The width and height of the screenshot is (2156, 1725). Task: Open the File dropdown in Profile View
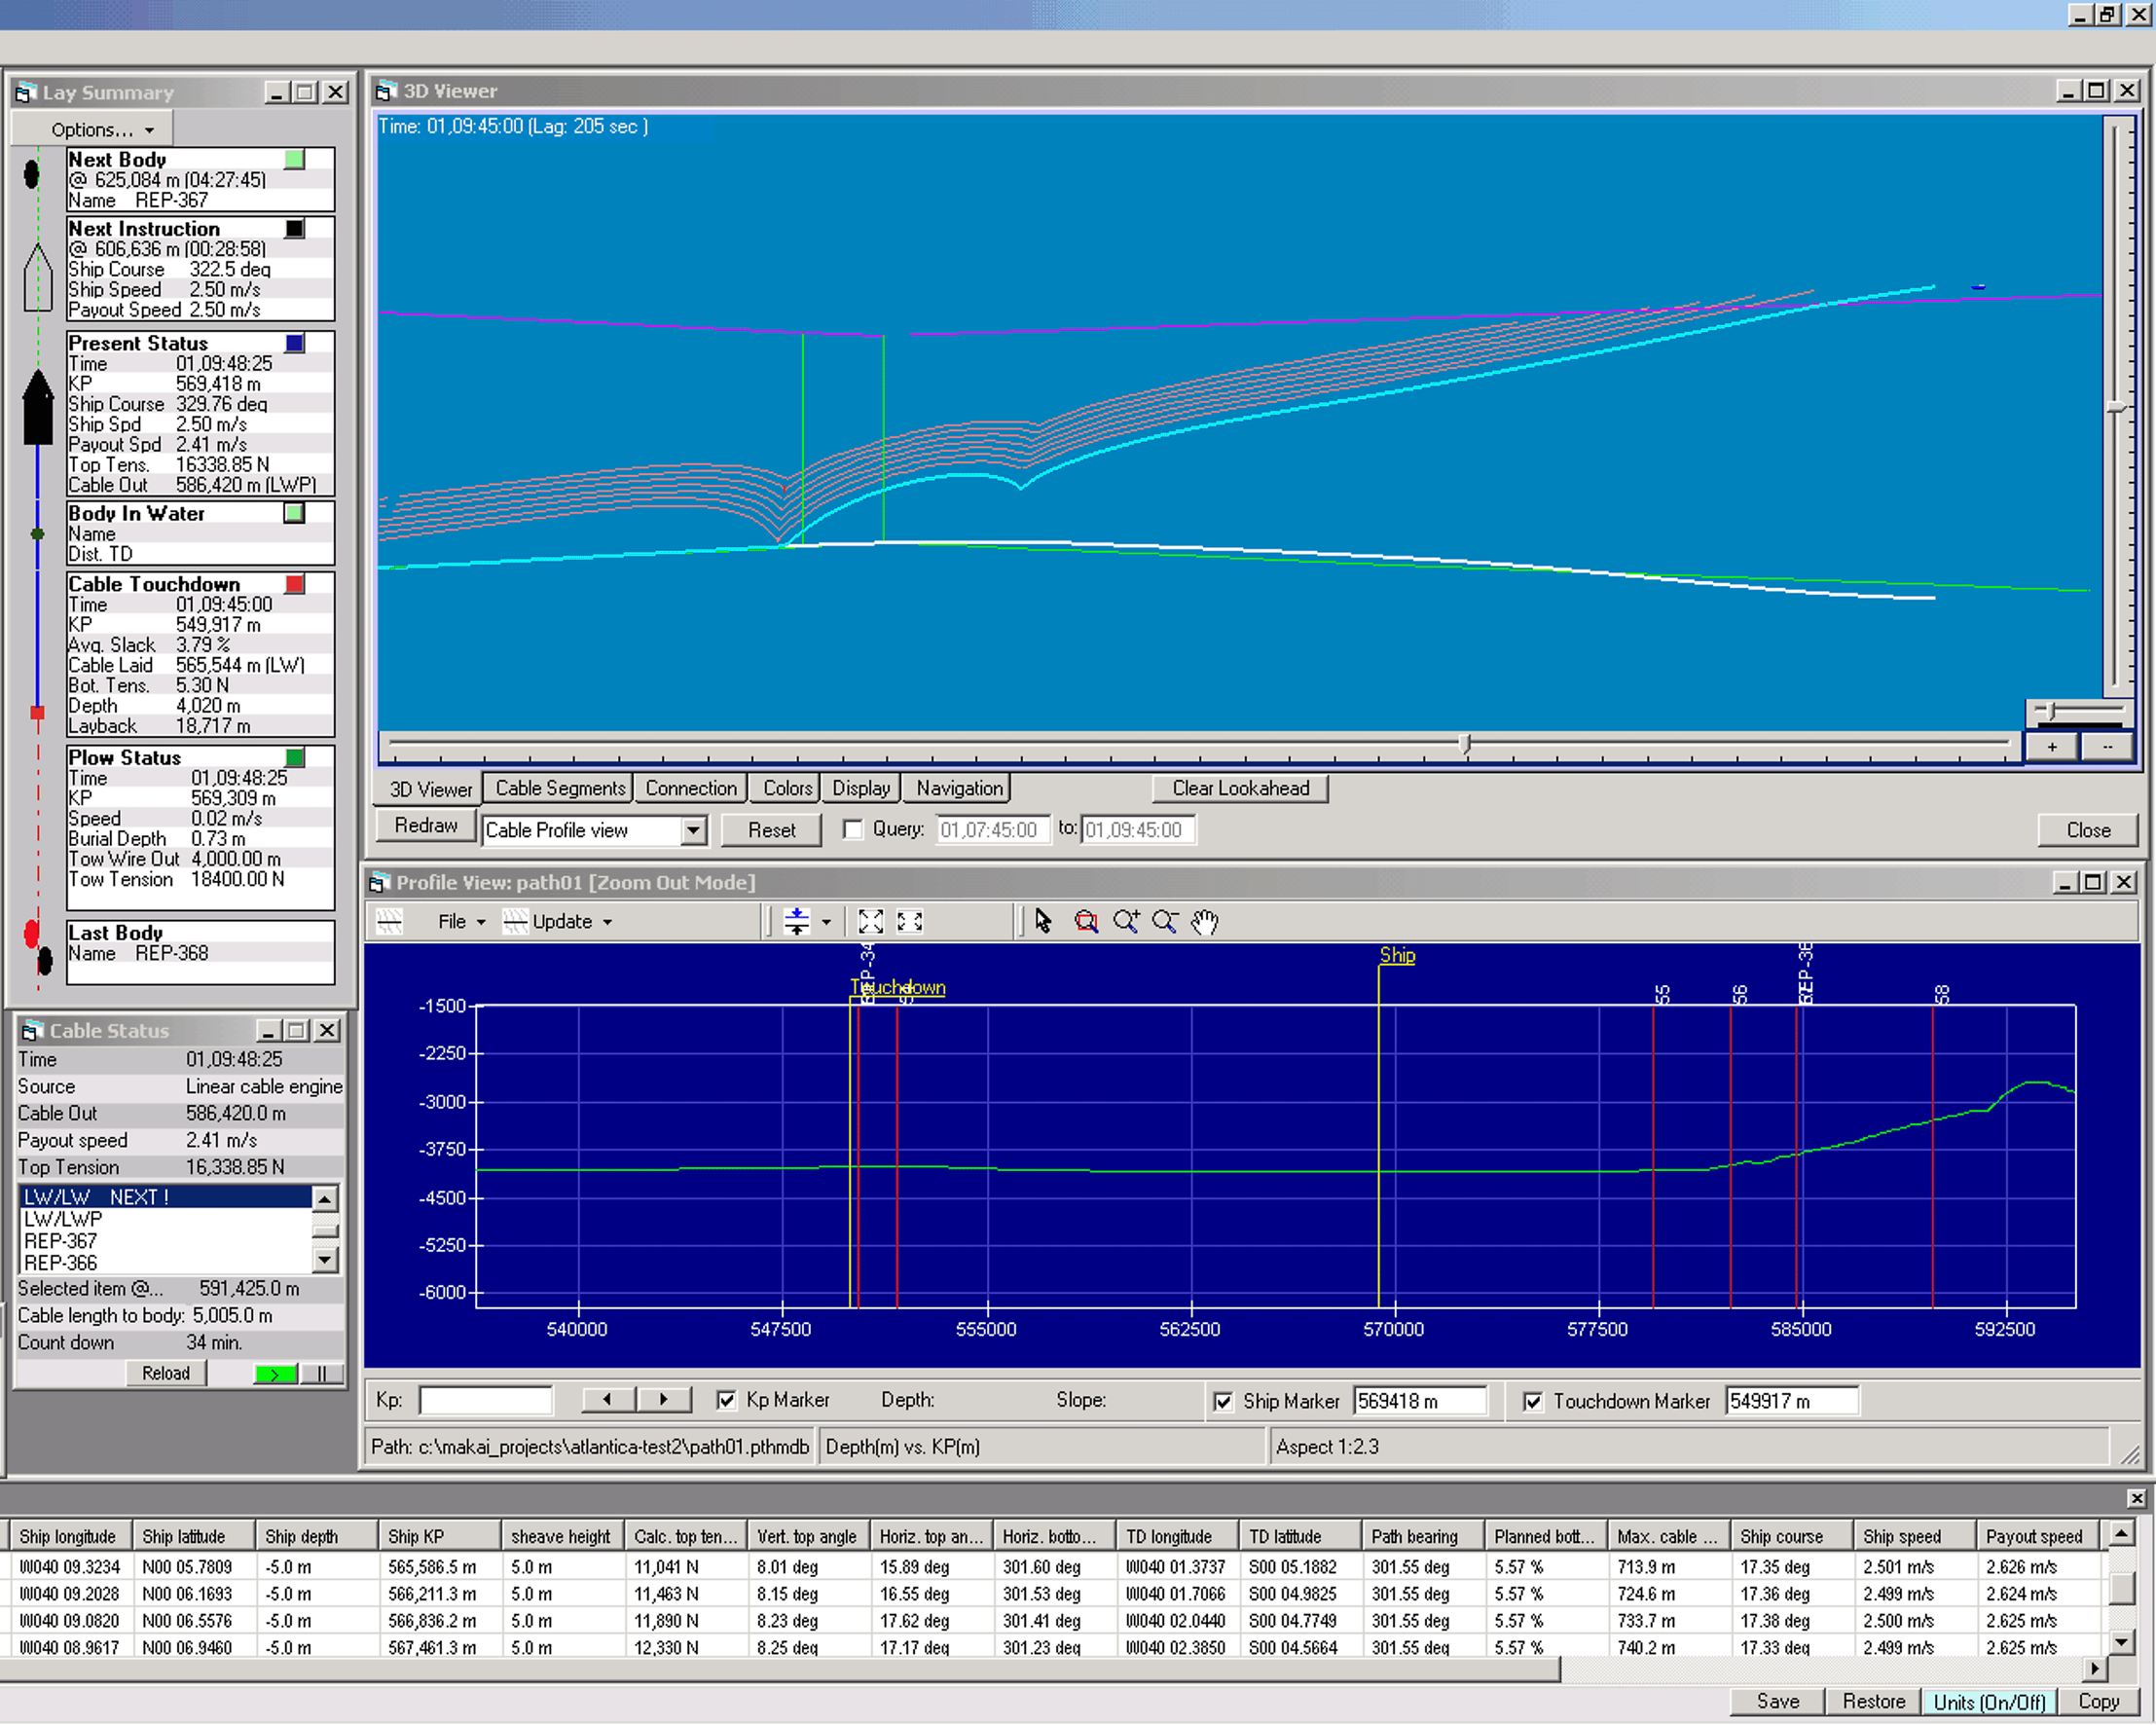461,922
